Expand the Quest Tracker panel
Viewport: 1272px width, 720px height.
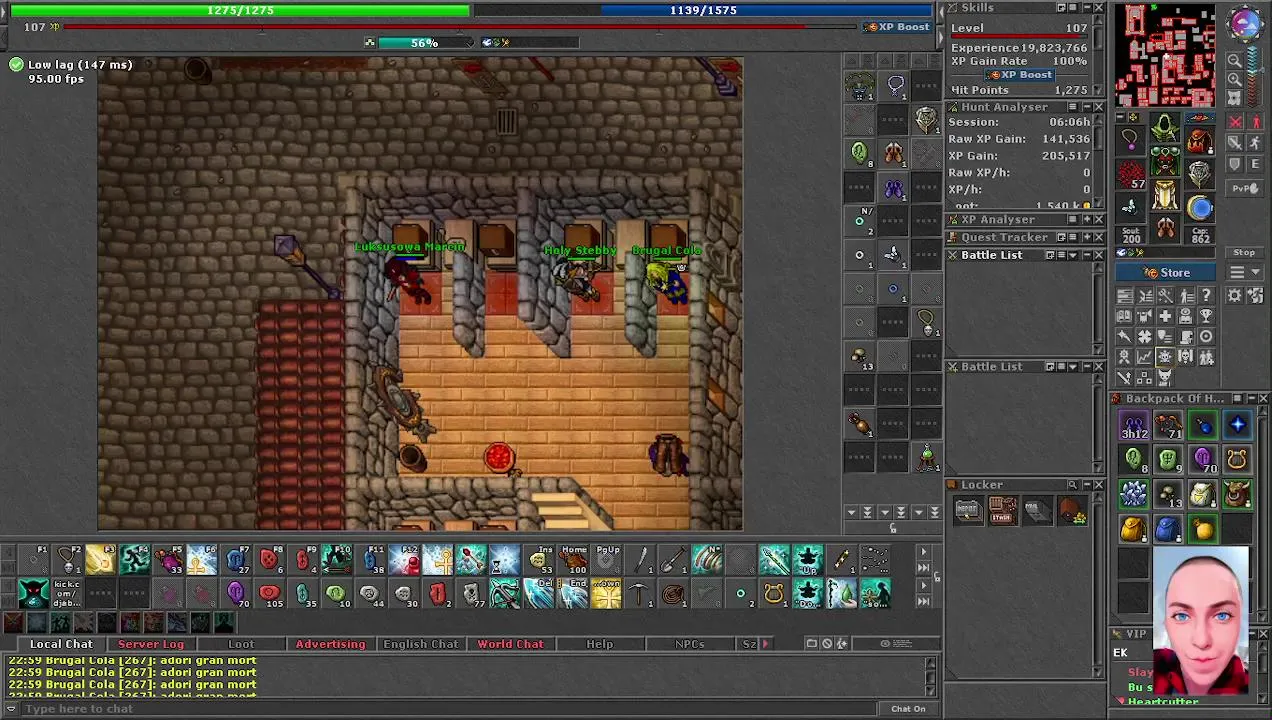(x=1087, y=237)
